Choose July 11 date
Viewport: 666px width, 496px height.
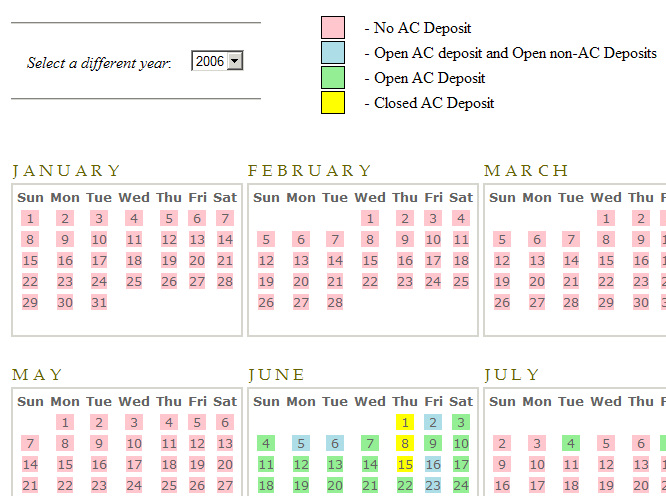[x=571, y=465]
